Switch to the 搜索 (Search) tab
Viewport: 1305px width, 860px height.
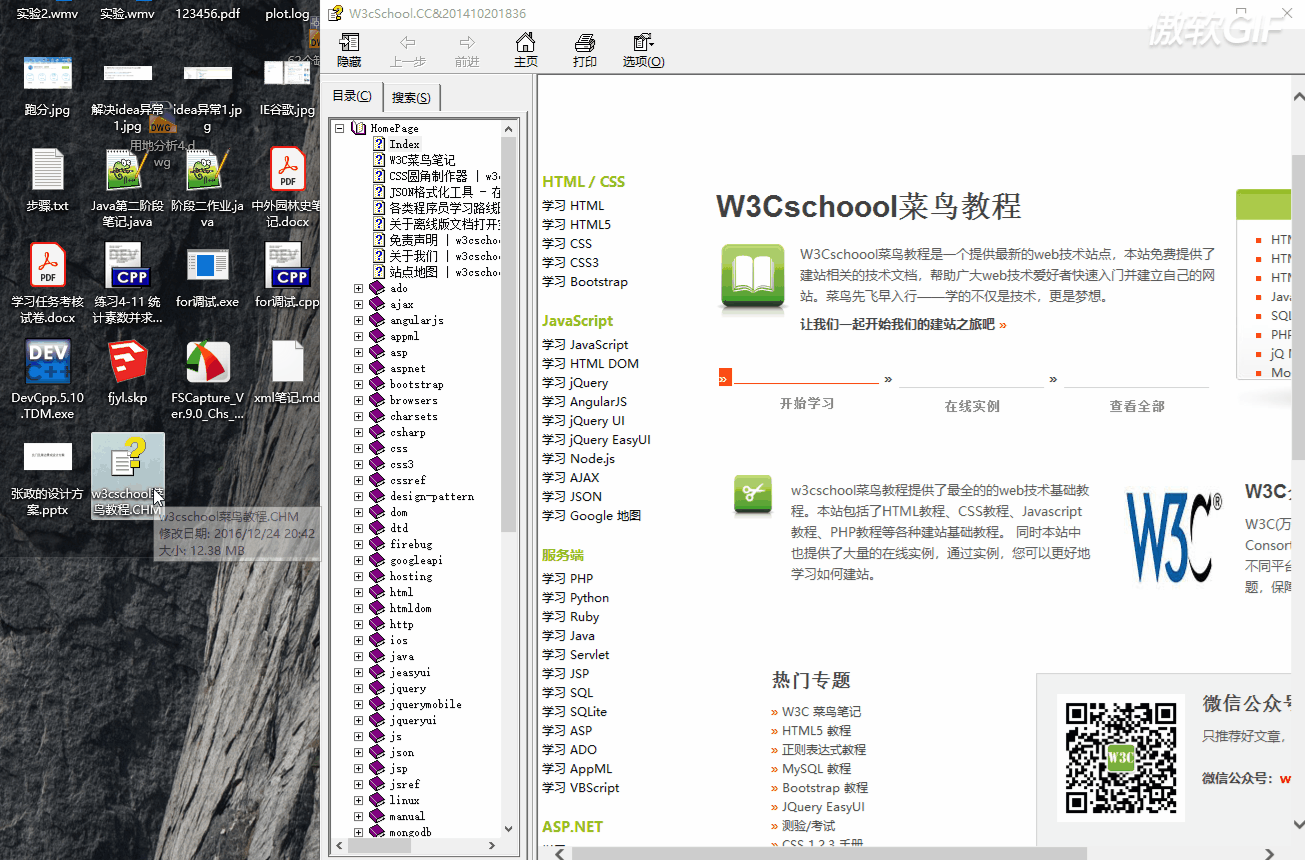411,97
